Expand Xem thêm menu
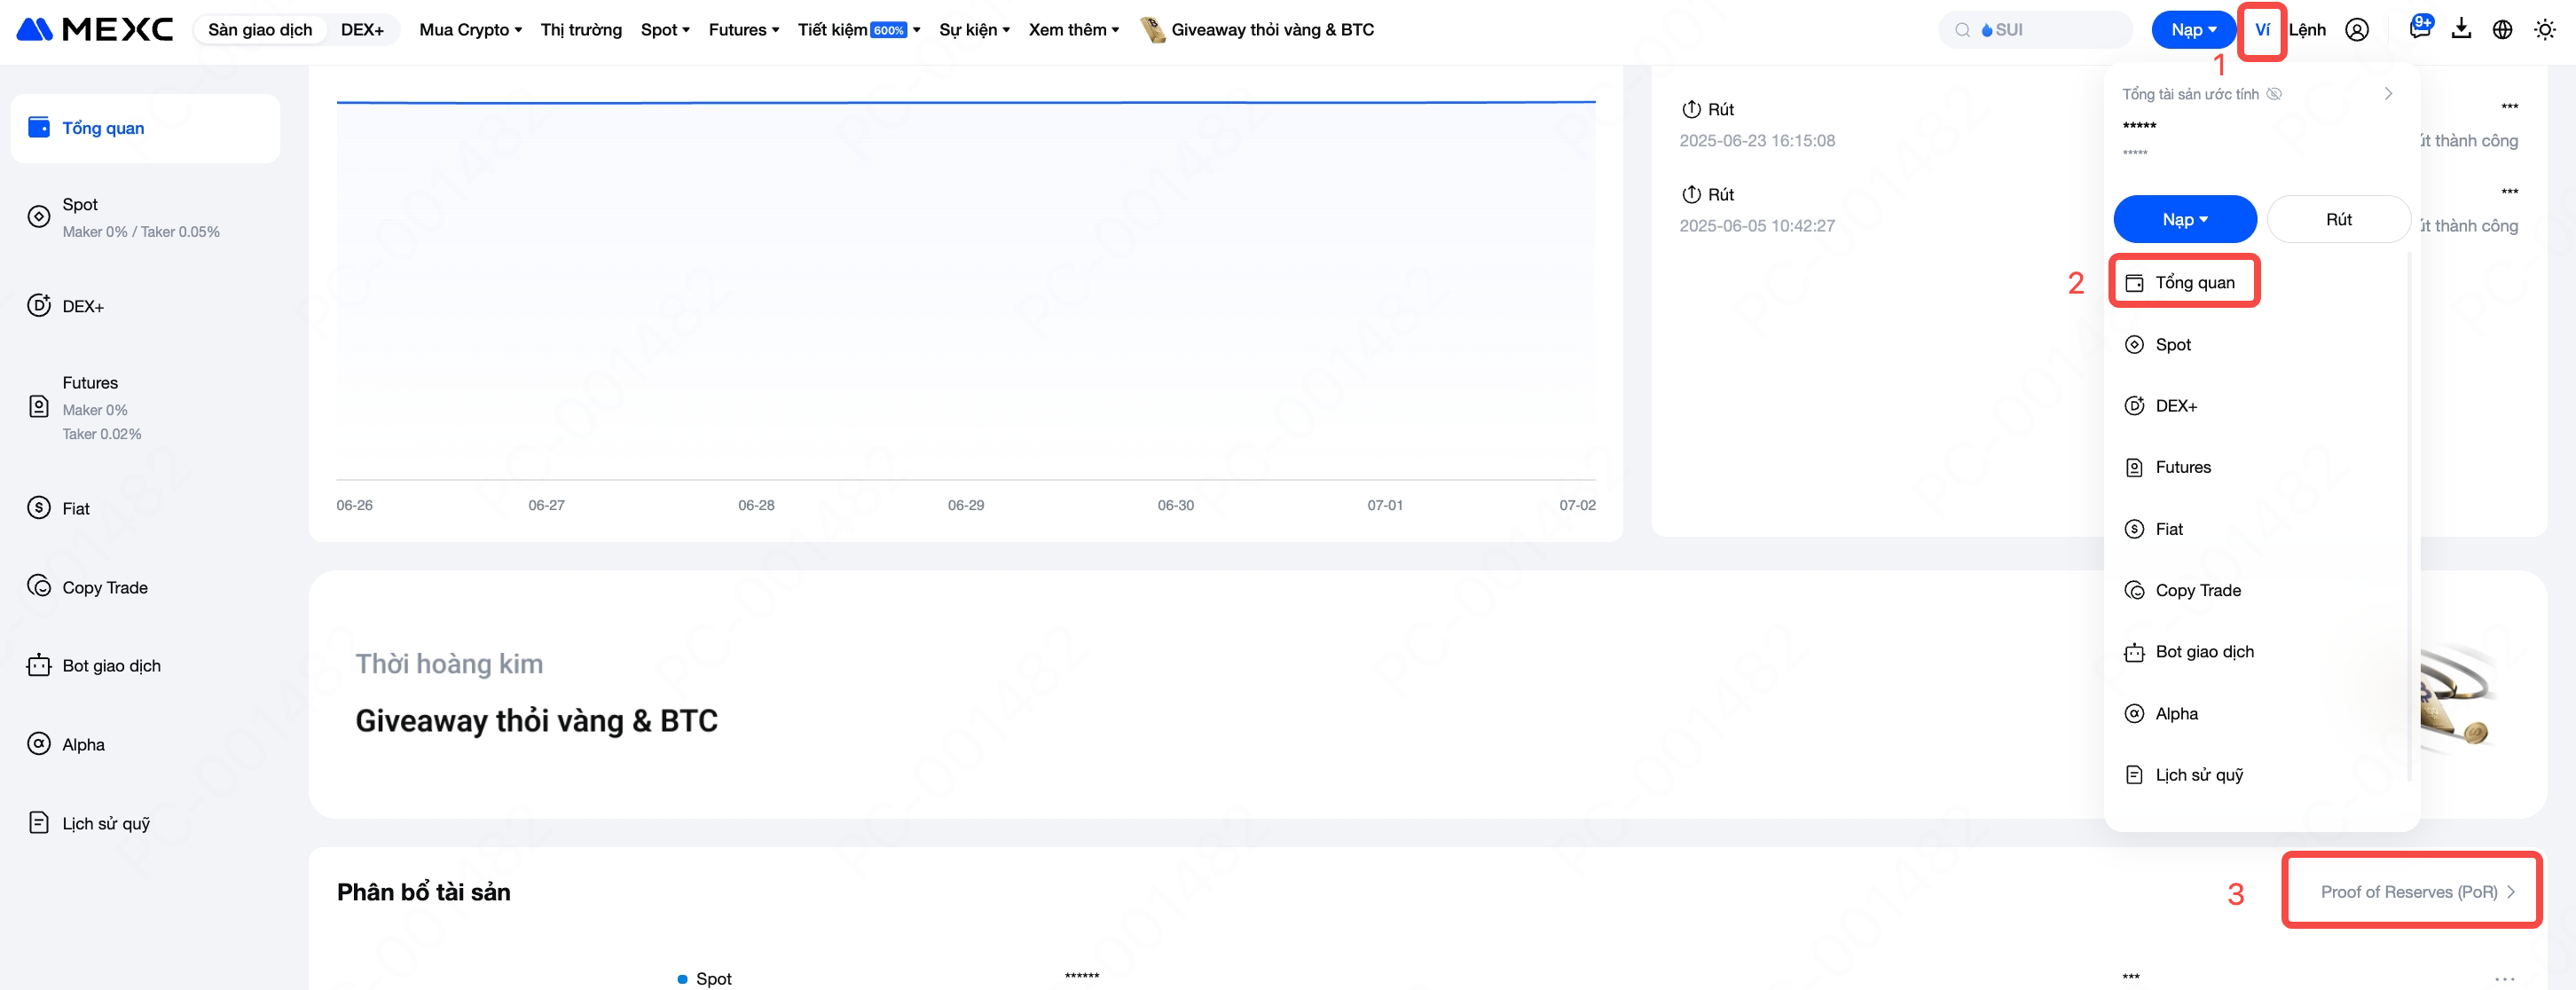2576x990 pixels. [x=1073, y=30]
